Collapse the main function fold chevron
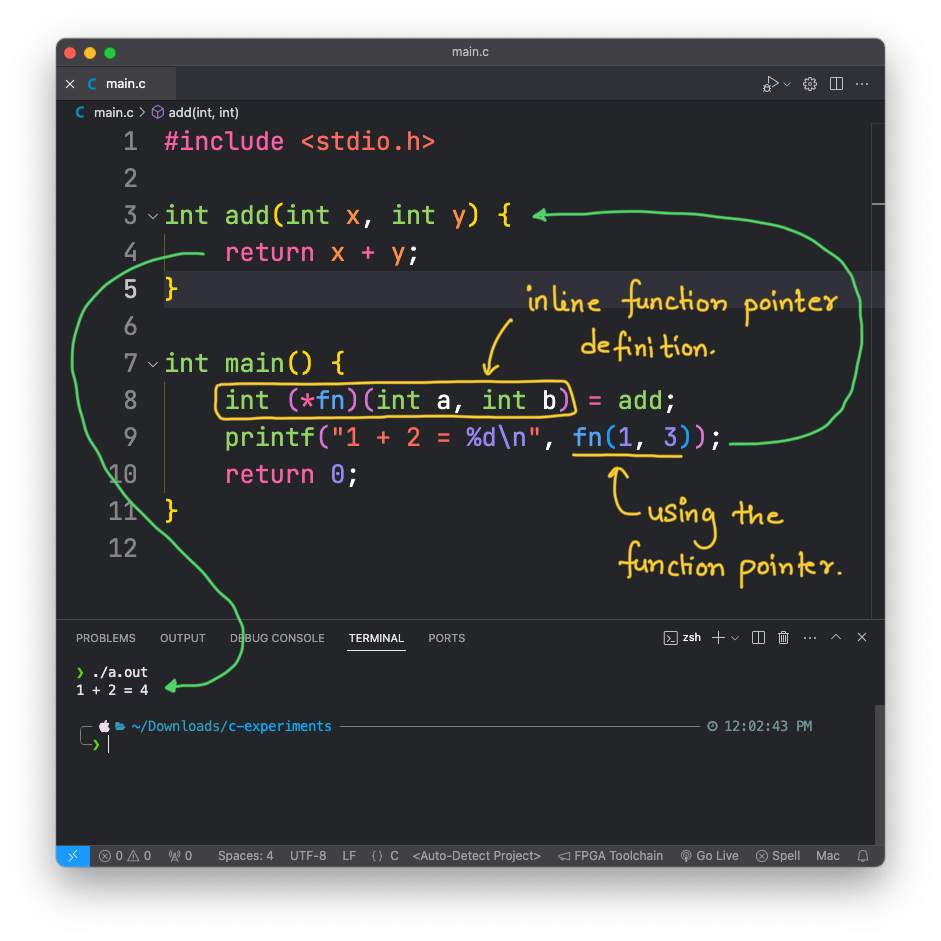941x941 pixels. [x=153, y=364]
